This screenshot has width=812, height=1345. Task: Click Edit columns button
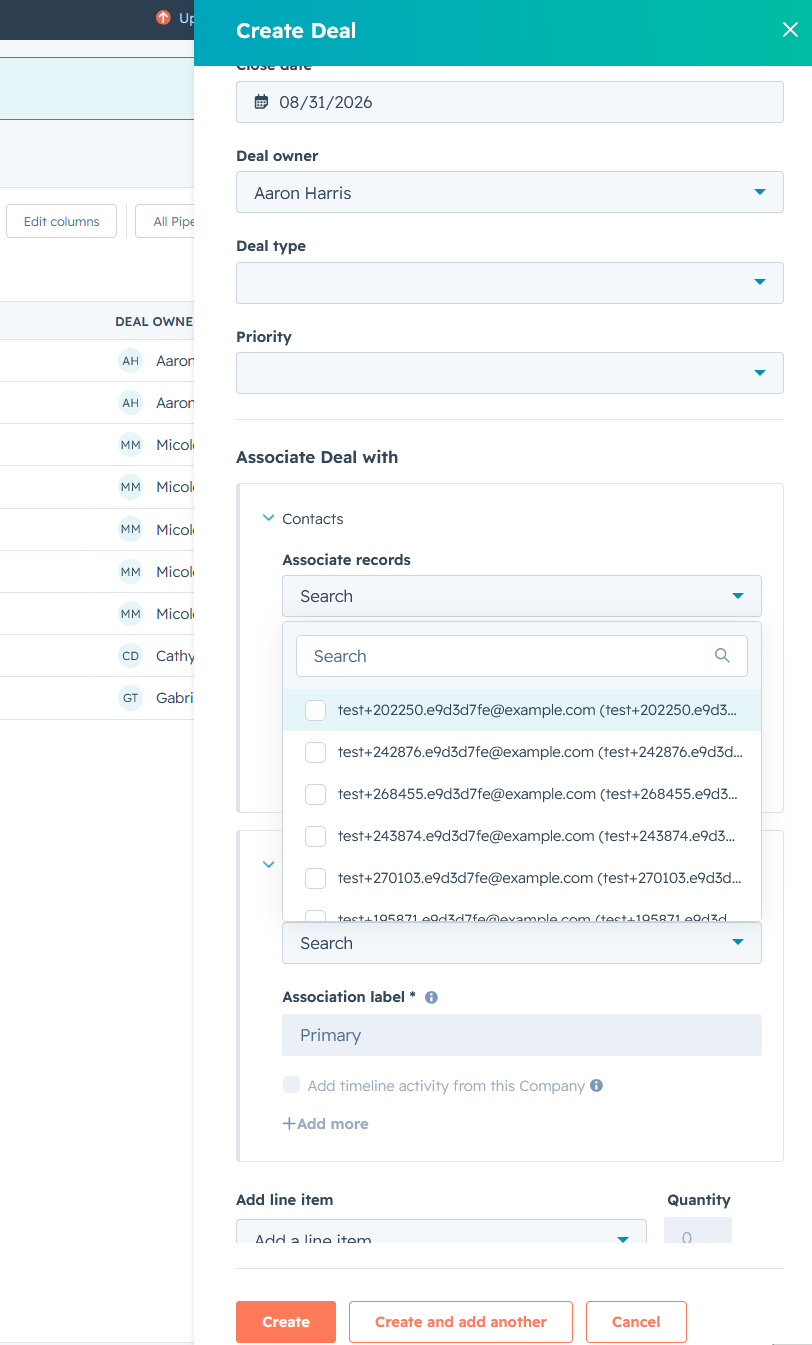tap(62, 221)
